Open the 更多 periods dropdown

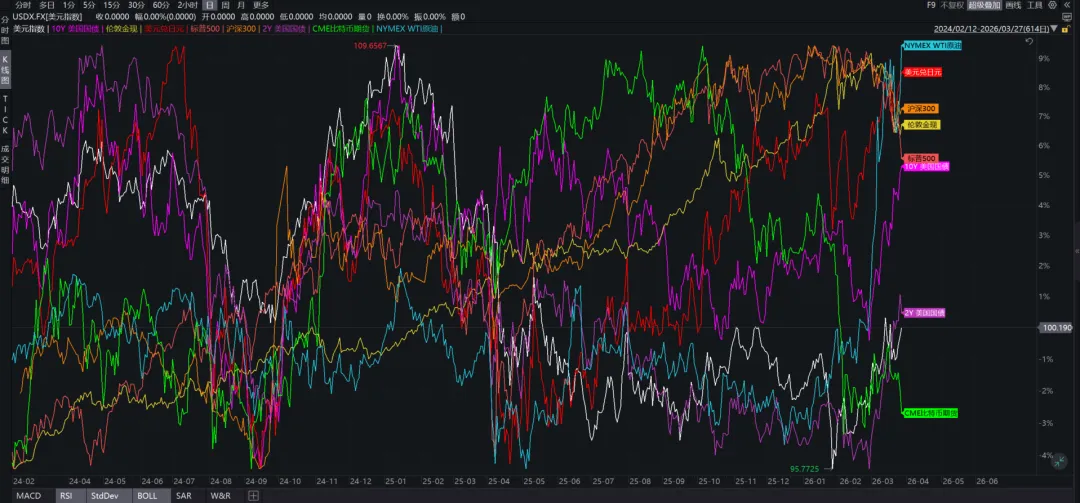[x=261, y=5]
